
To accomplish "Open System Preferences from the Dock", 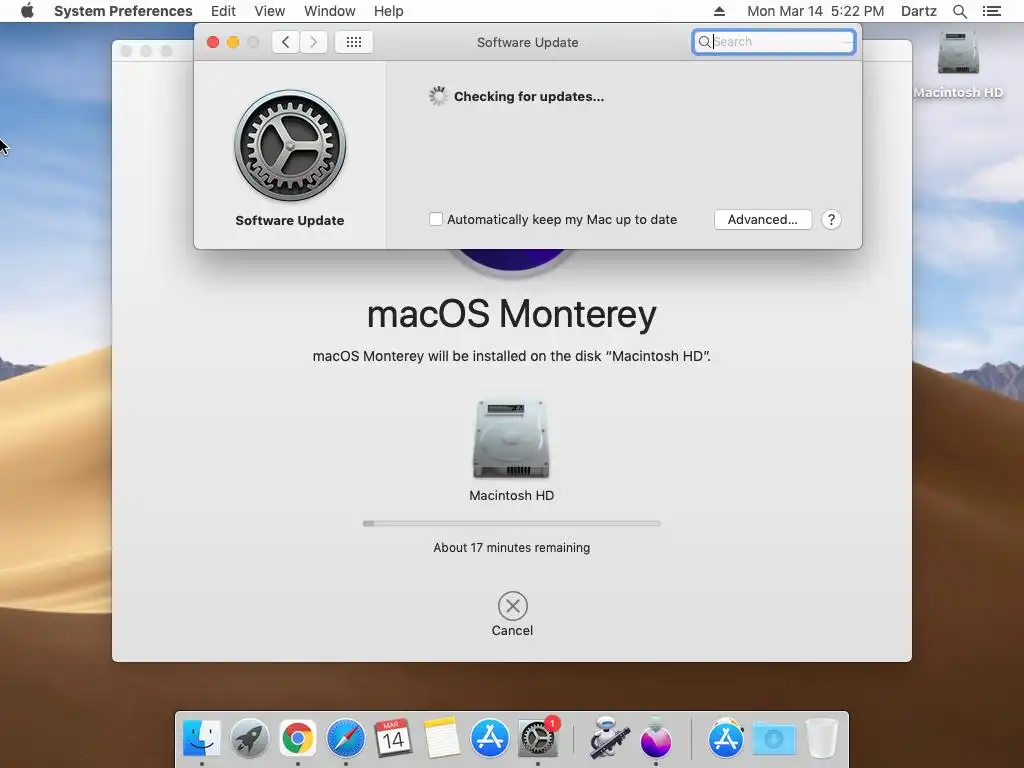I will (537, 739).
